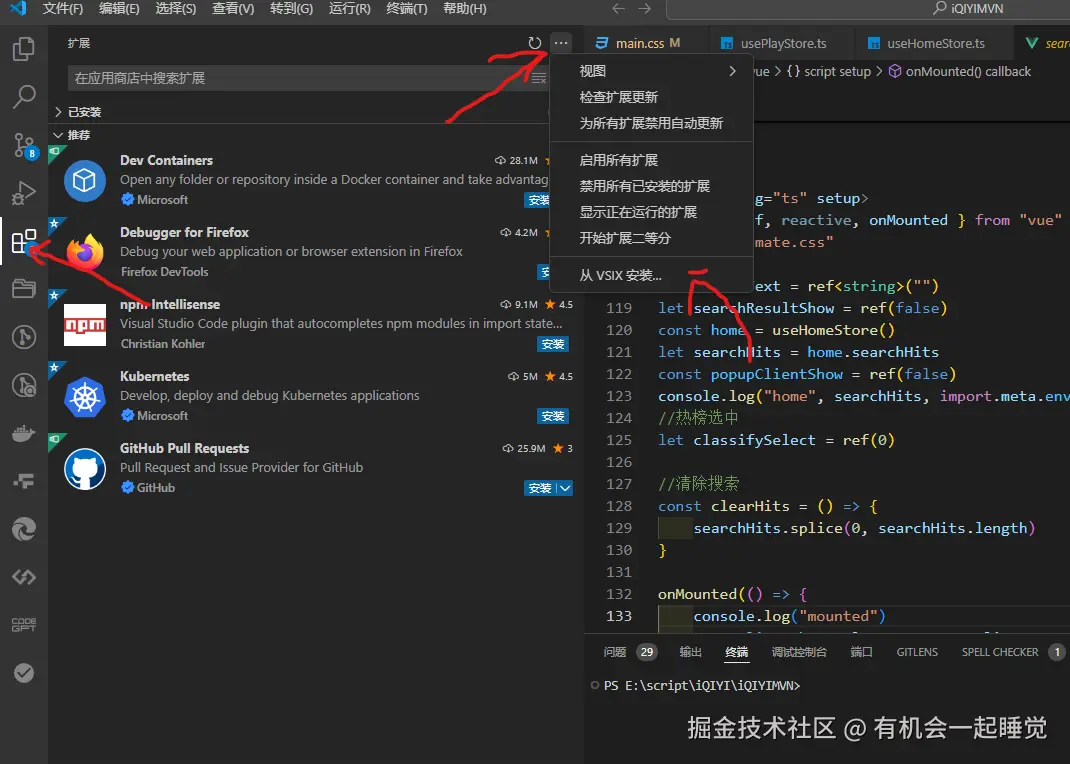The height and width of the screenshot is (764, 1070).
Task: Select the npm Intellisense extension logo
Action: (x=85, y=325)
